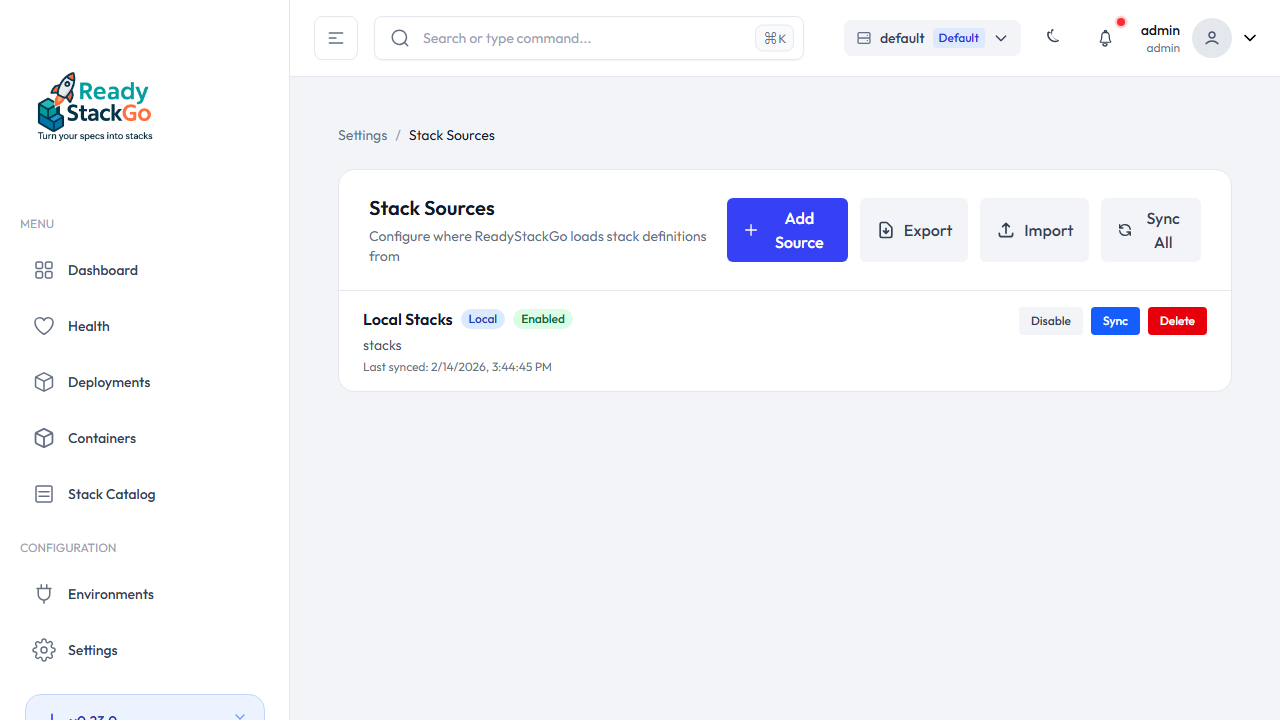Open Settings via the breadcrumb
Viewport: 1280px width, 720px height.
(x=362, y=135)
